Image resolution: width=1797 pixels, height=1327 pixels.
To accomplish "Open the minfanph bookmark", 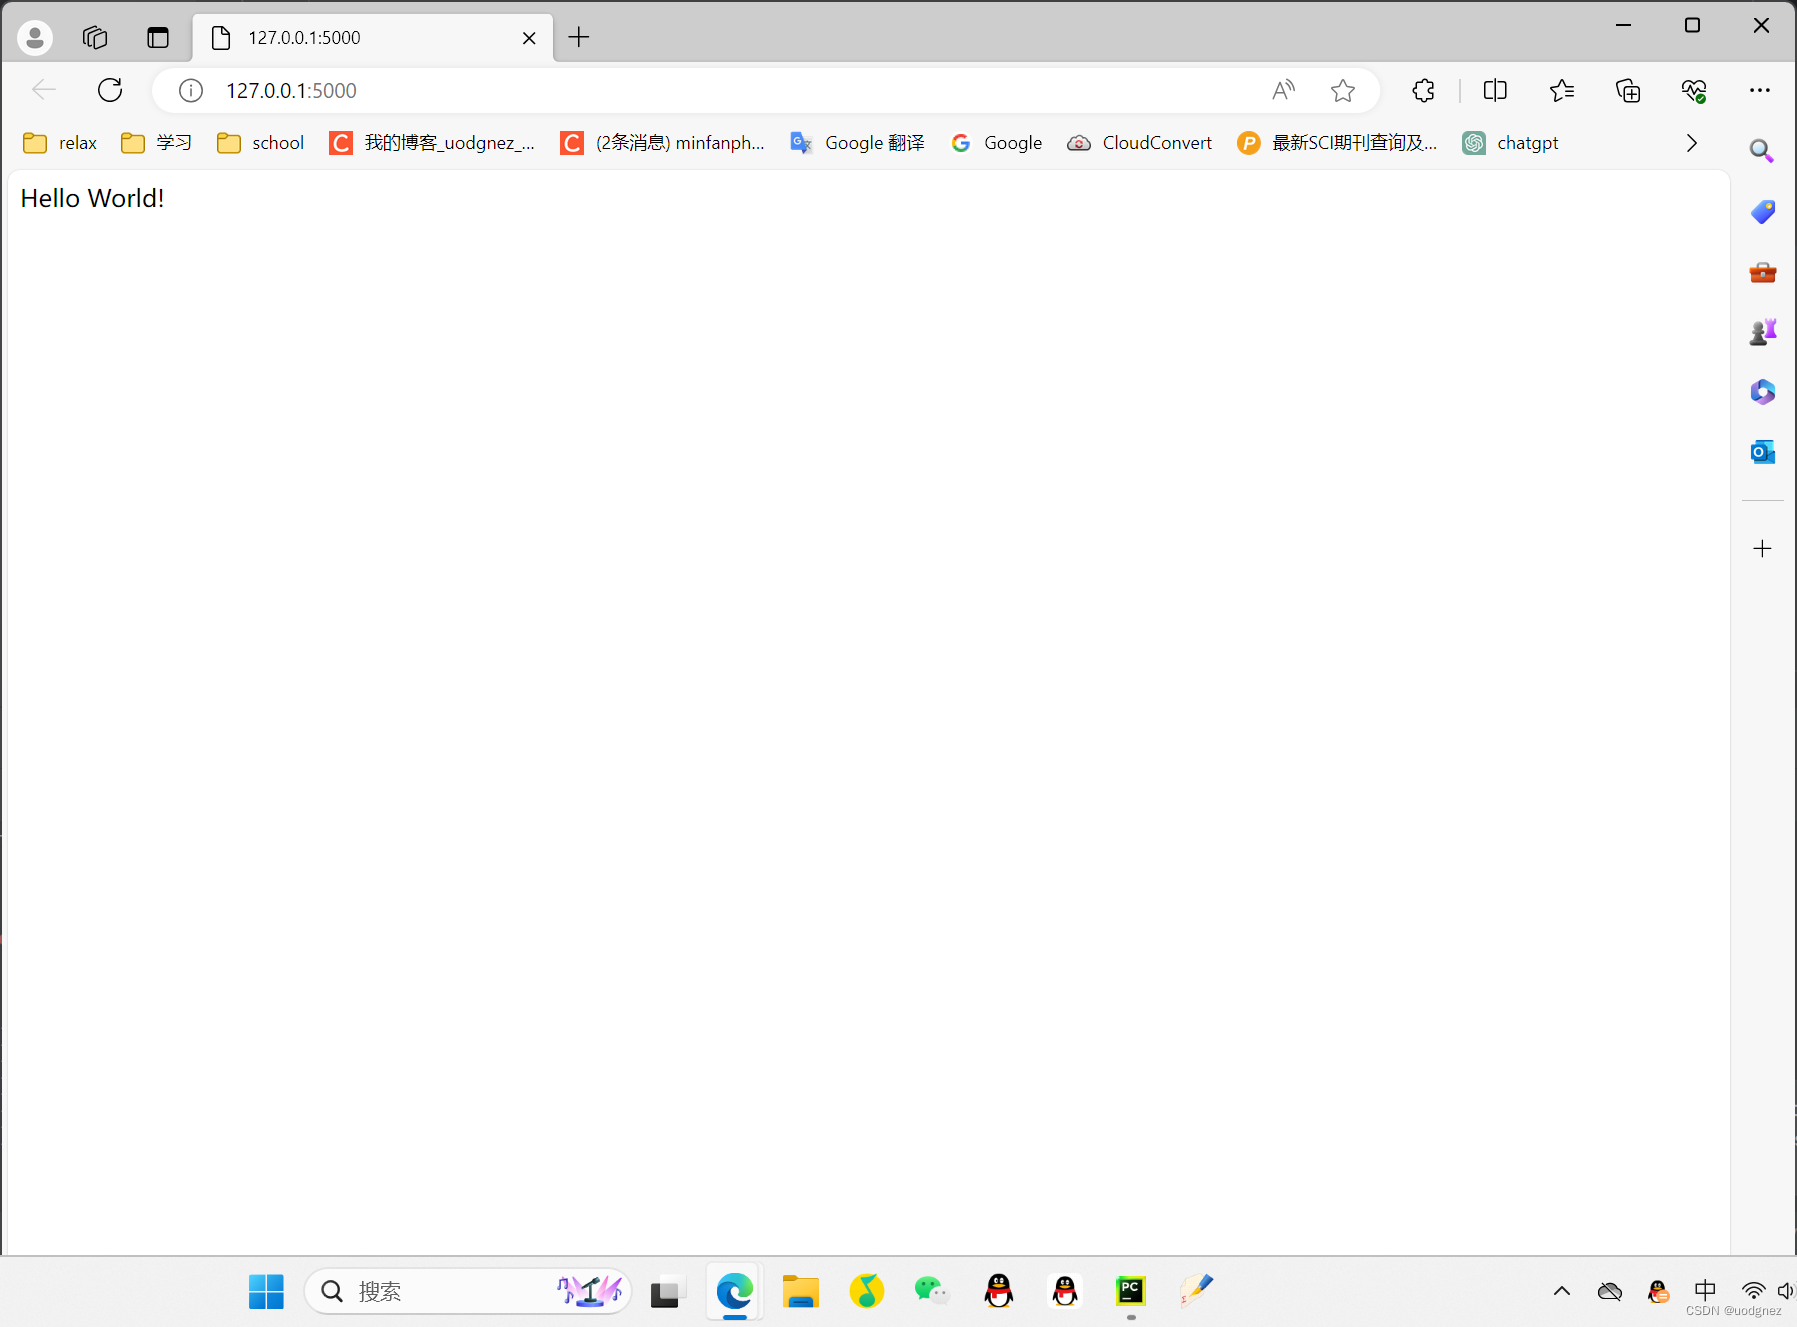I will tap(662, 143).
